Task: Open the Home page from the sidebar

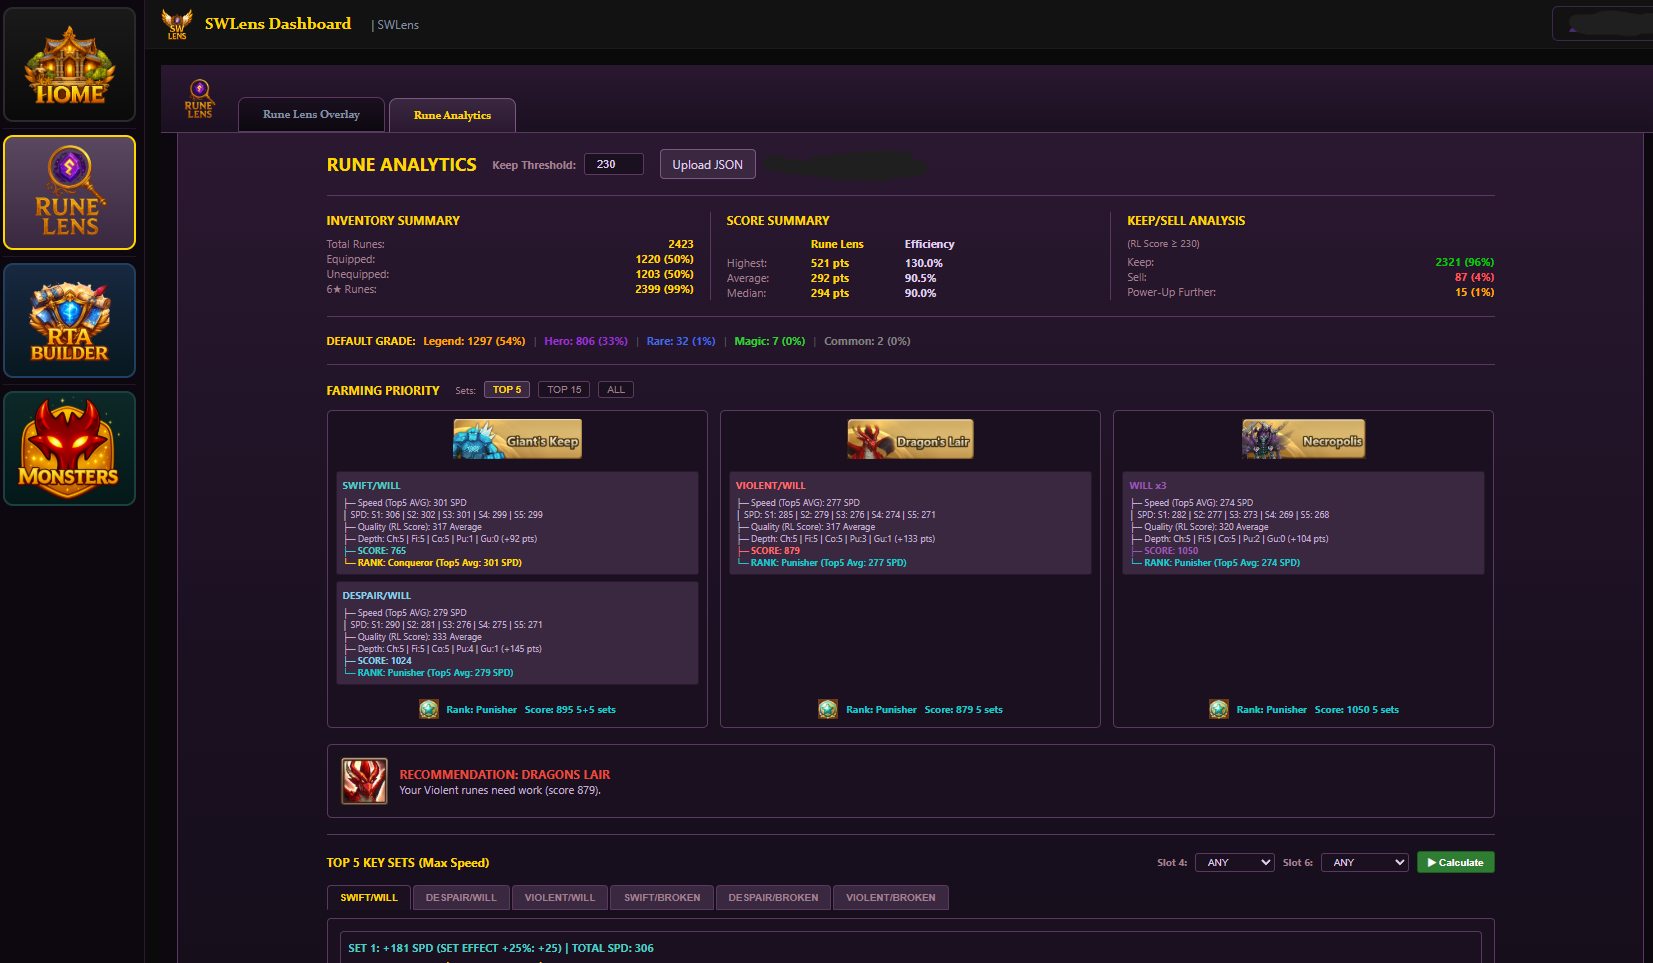Action: coord(69,64)
